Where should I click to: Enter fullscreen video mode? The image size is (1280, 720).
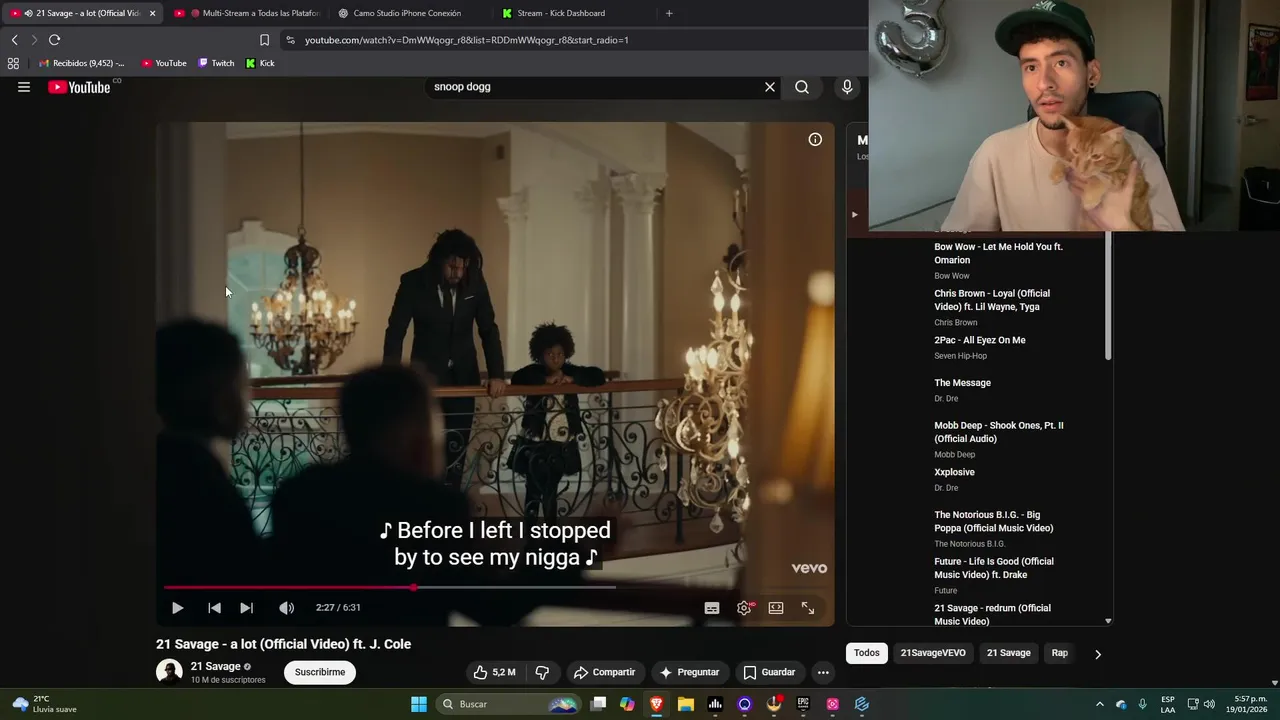(x=808, y=608)
